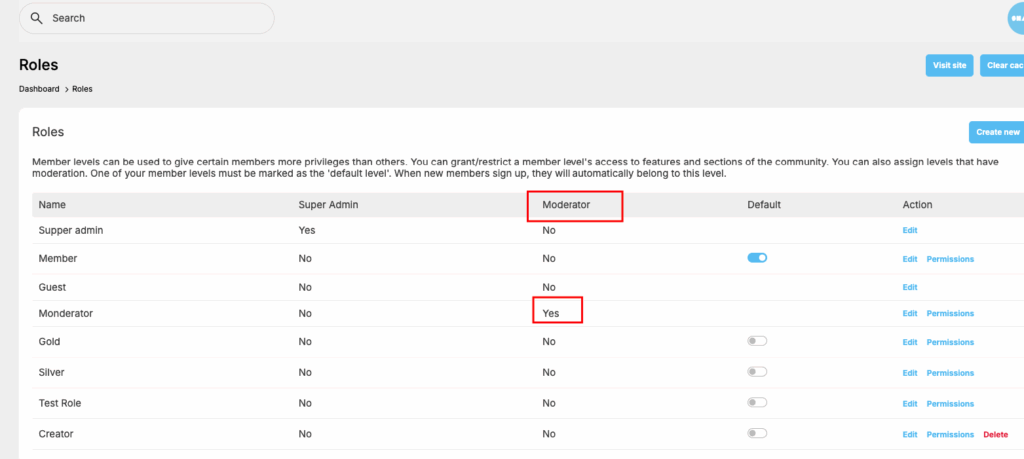
Task: Click the search magnifier icon
Action: point(37,18)
